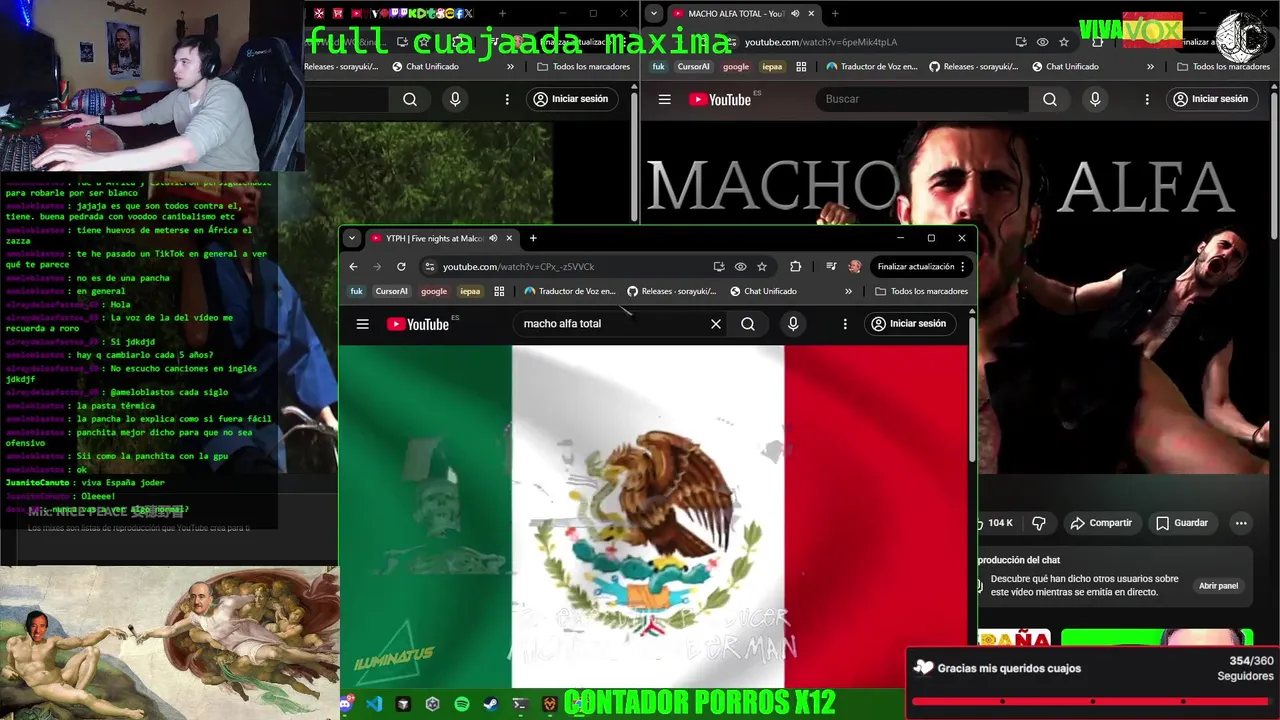The height and width of the screenshot is (720, 1280).
Task: Open 'iepaa' bookmark in MACHO ALFA window
Action: point(772,67)
